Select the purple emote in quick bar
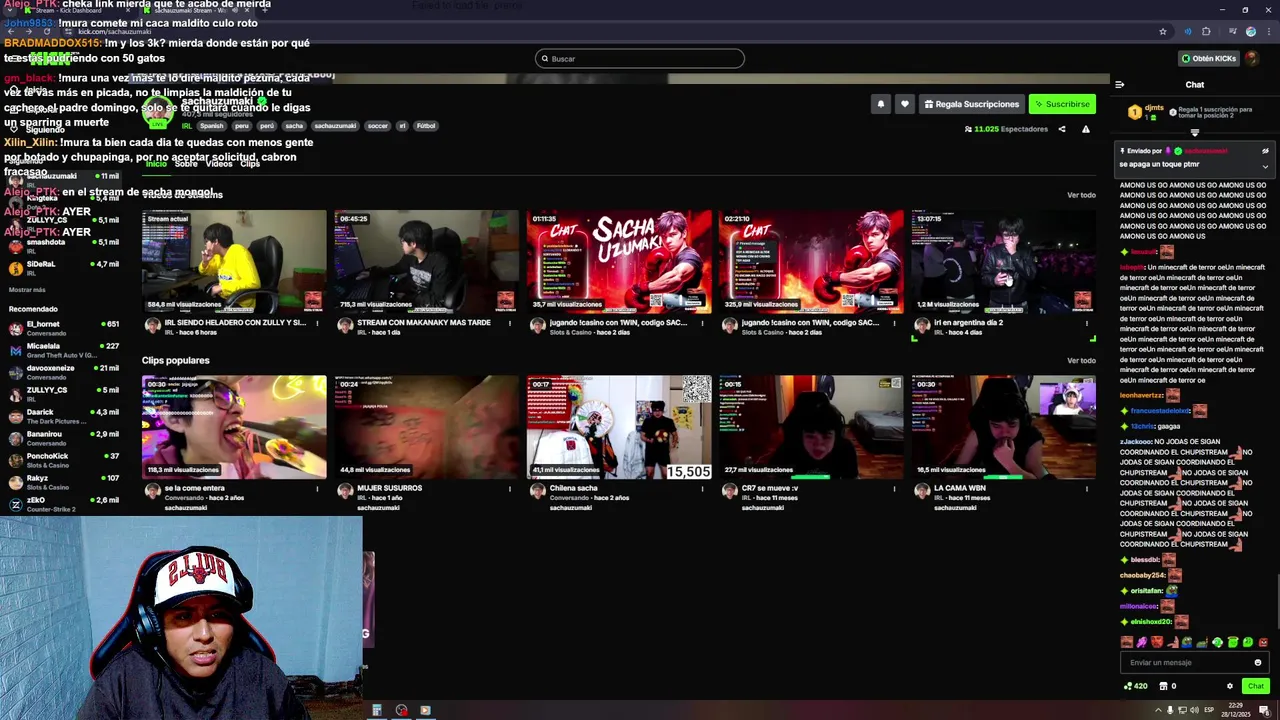This screenshot has width=1280, height=720. click(x=1141, y=642)
